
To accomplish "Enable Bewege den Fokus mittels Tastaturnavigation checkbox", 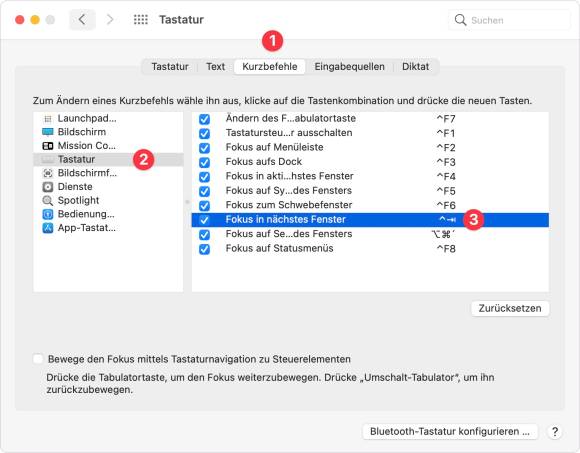I will (x=38, y=359).
